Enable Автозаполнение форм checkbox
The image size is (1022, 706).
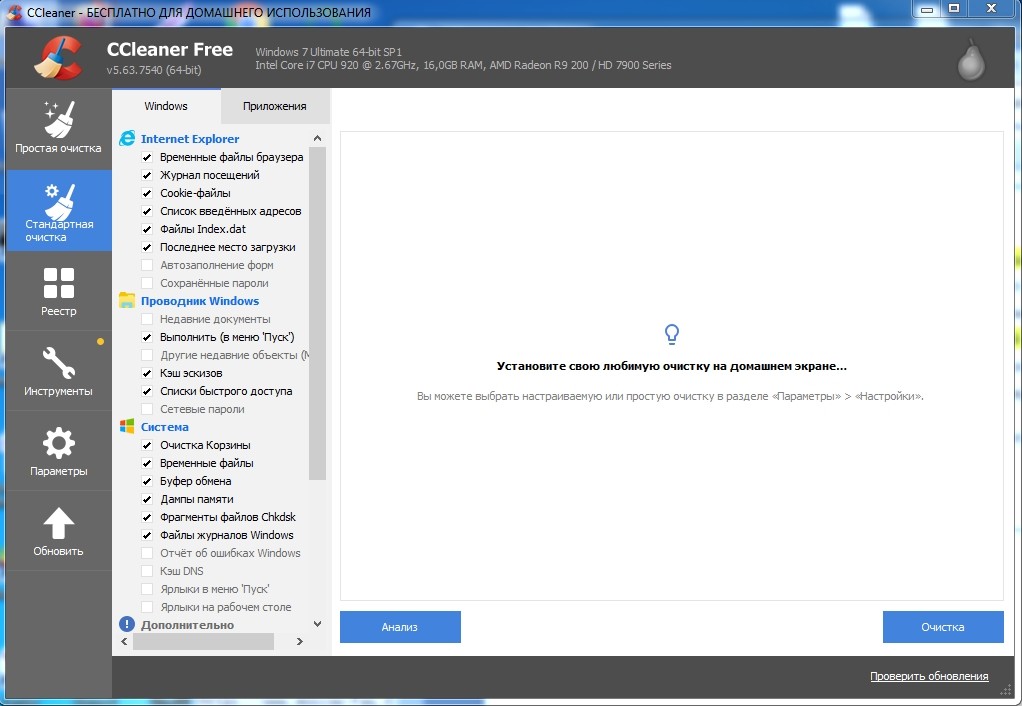(147, 265)
